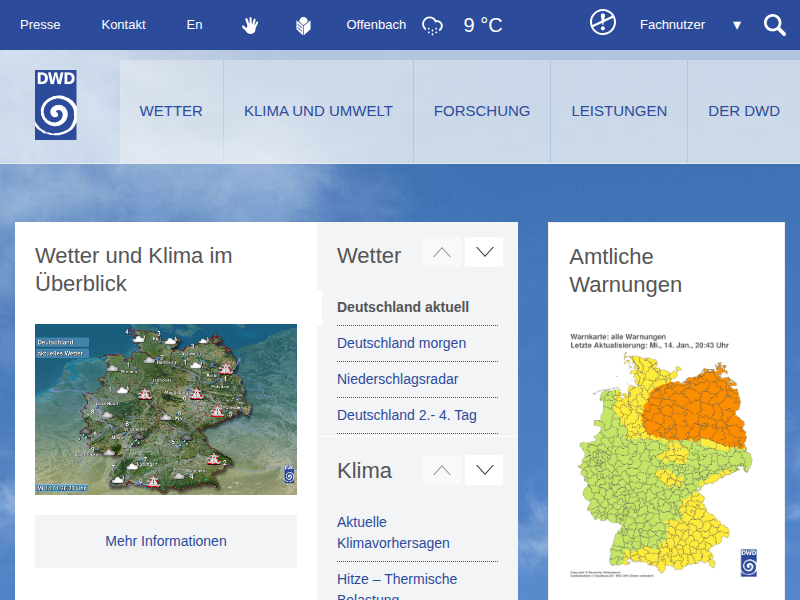
Task: Select Deutschland morgen link
Action: pos(401,343)
